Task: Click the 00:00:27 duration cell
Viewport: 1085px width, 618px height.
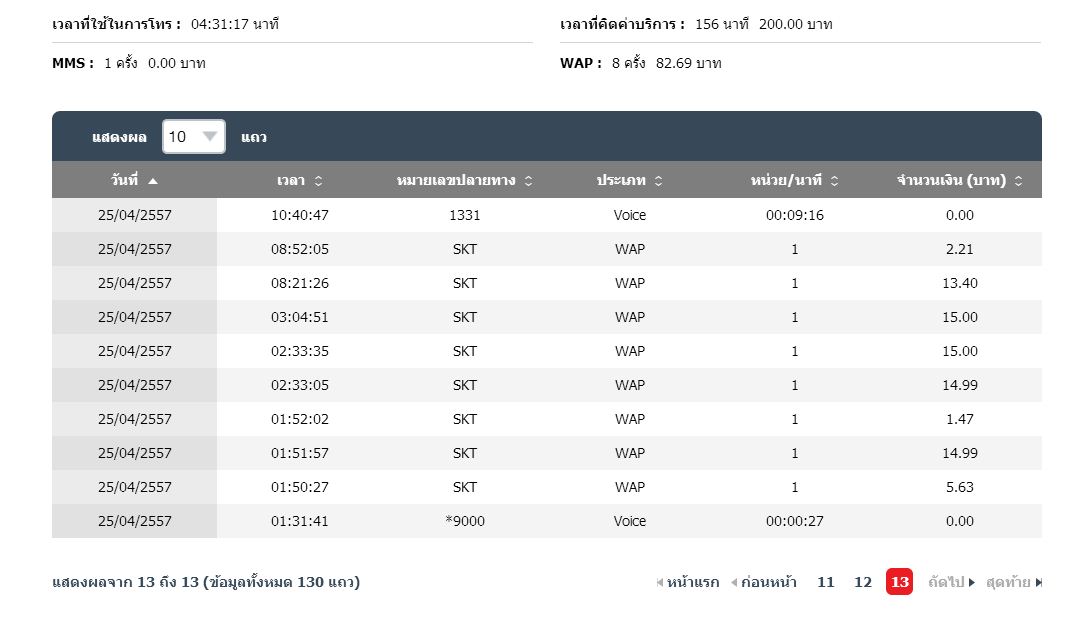Action: pos(794,521)
